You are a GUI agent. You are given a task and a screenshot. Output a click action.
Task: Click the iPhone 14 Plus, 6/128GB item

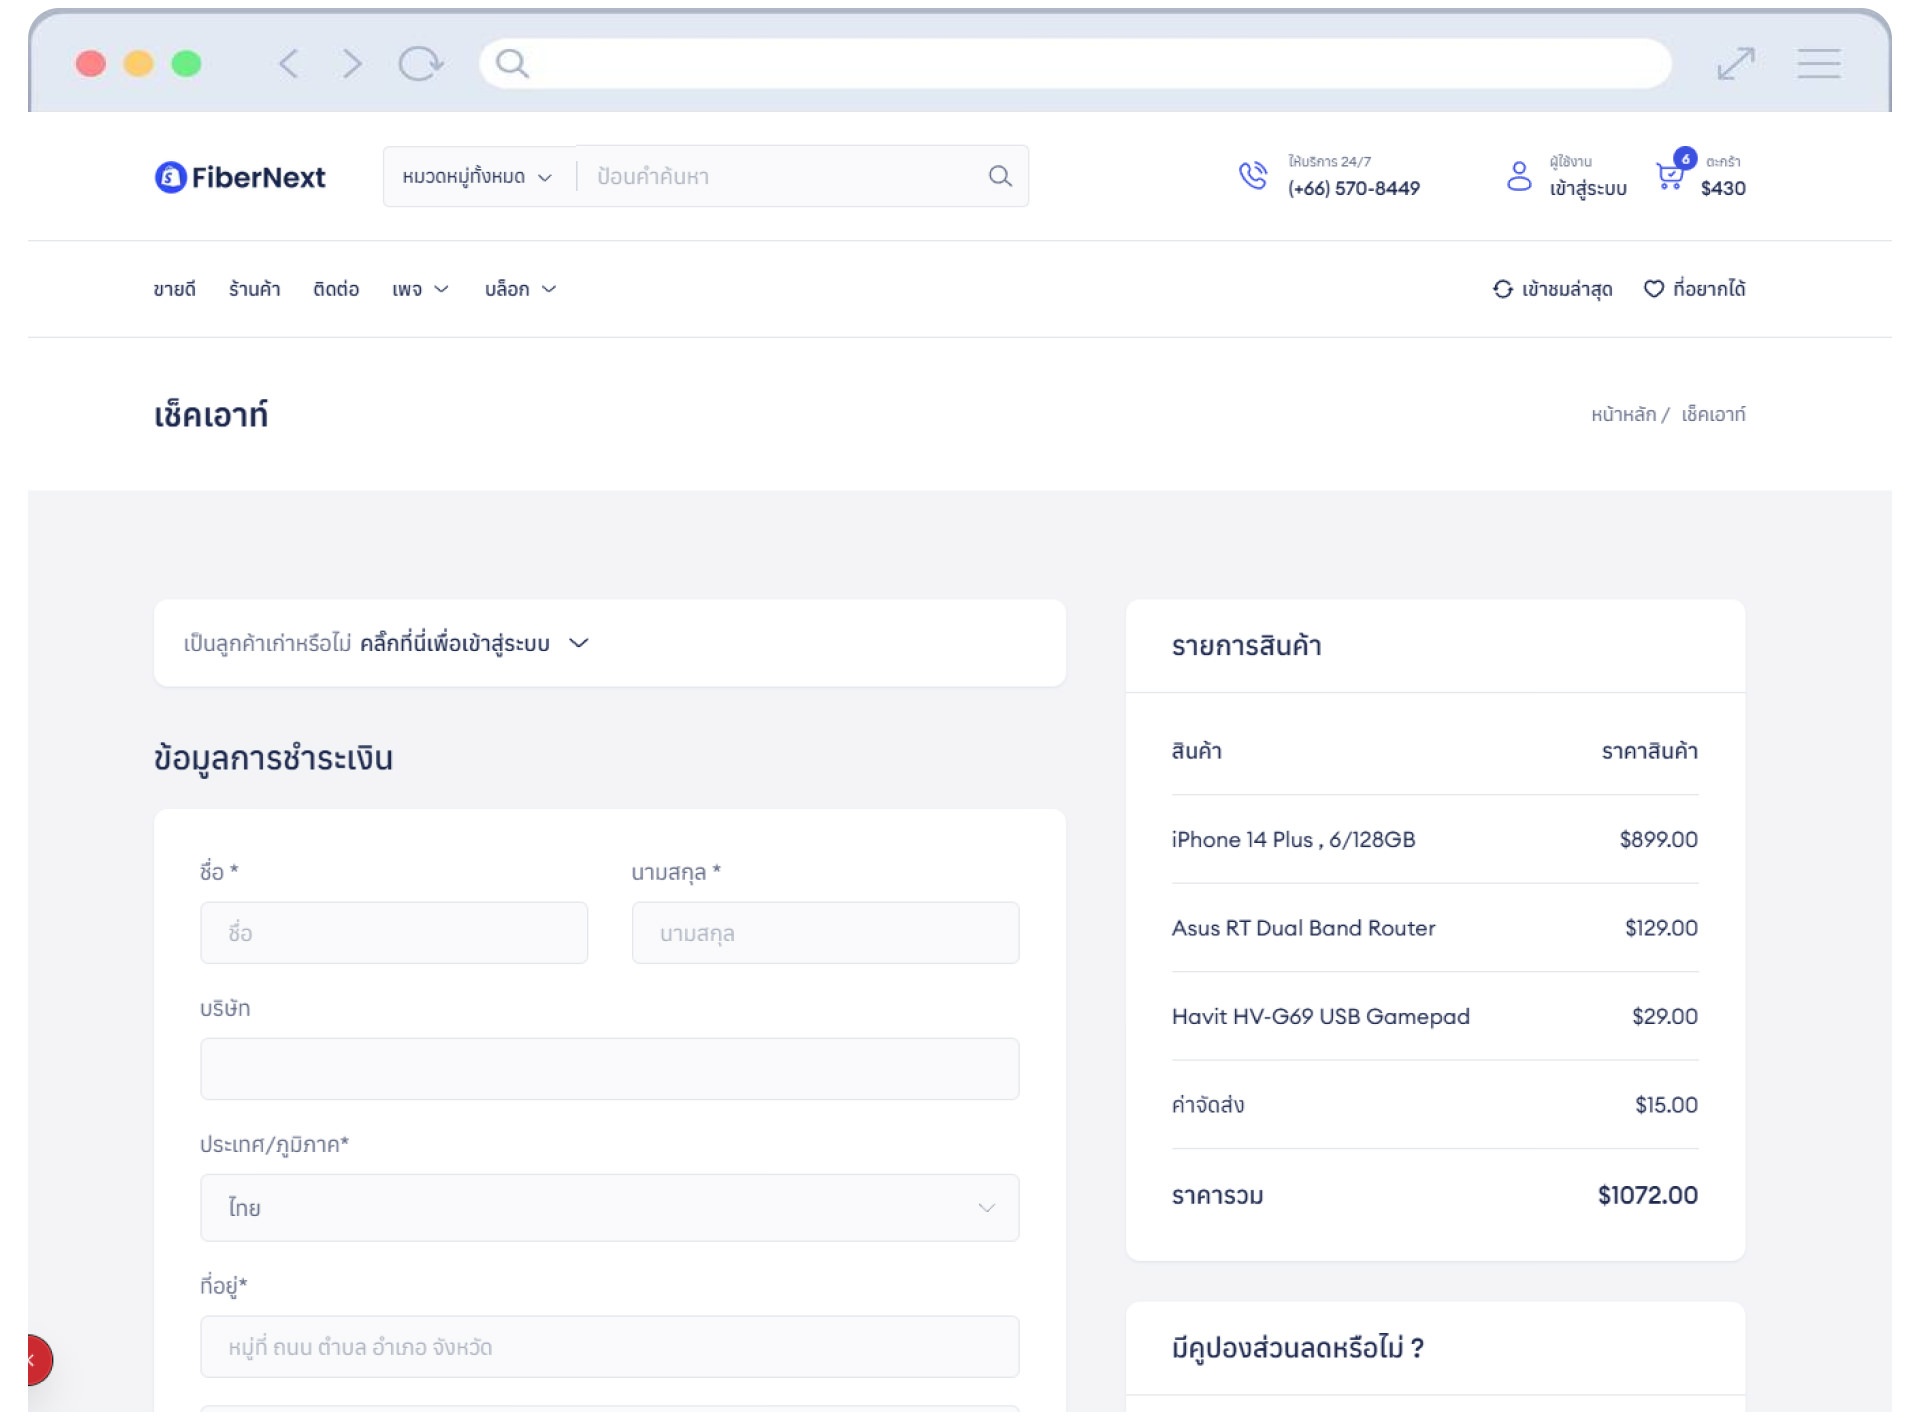1293,839
